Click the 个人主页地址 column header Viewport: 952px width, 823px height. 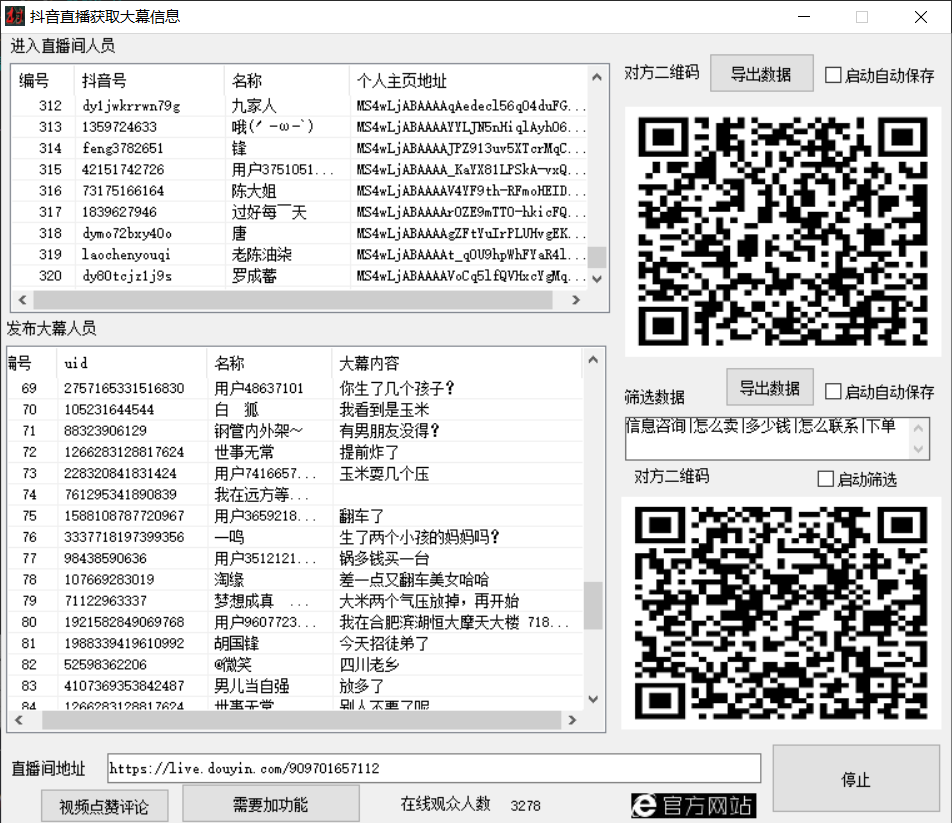coord(469,80)
